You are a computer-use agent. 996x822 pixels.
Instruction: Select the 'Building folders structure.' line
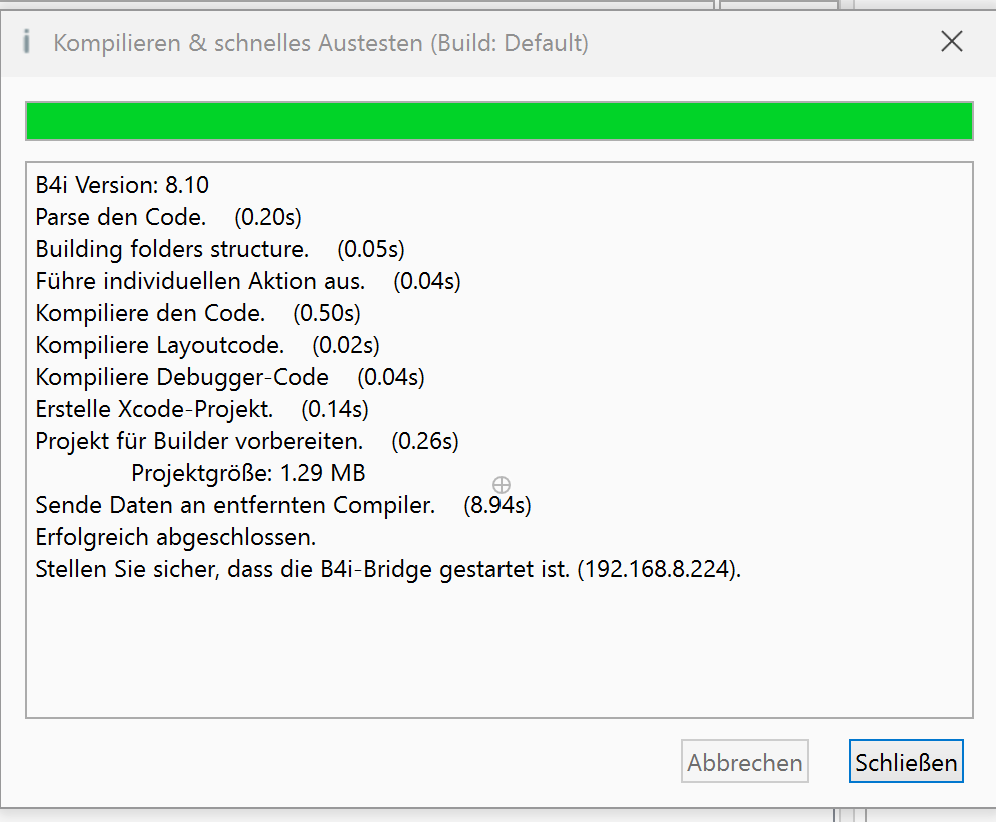(172, 249)
